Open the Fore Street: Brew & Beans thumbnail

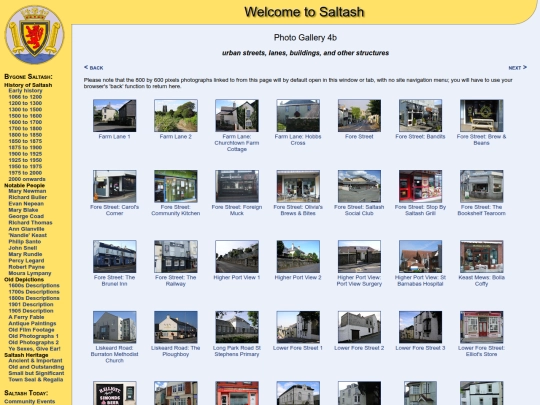[x=481, y=116]
